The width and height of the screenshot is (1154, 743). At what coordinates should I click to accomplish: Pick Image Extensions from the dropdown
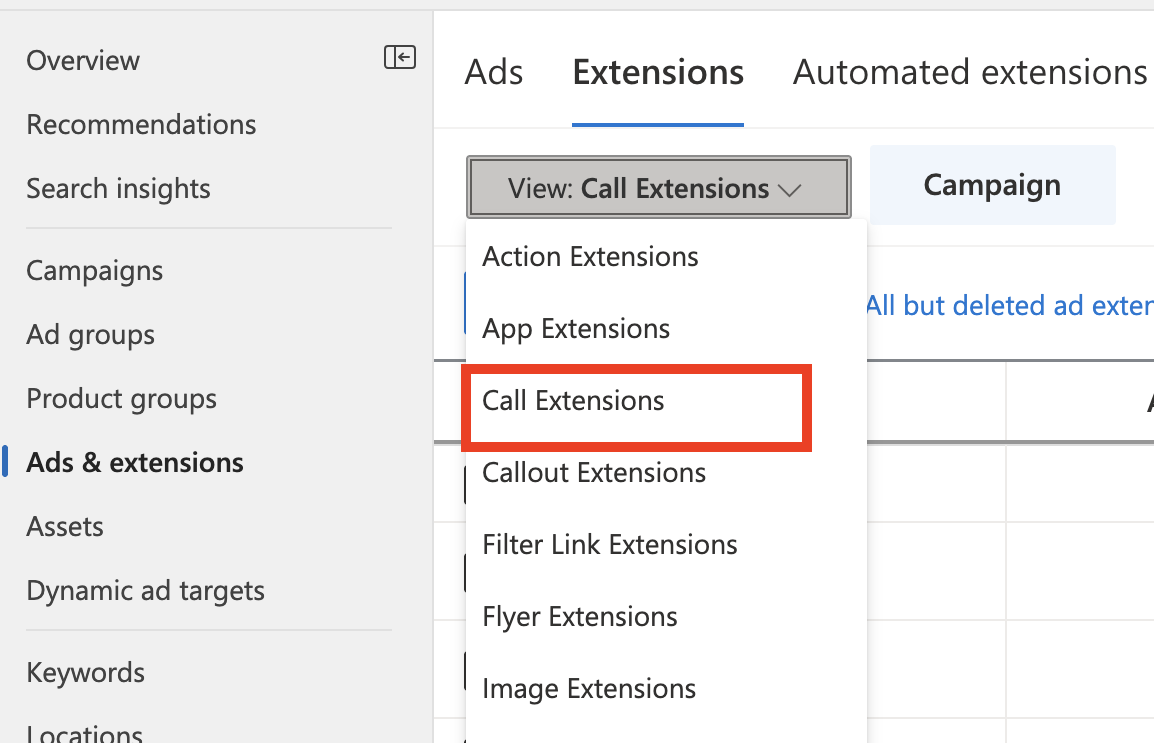tap(589, 689)
